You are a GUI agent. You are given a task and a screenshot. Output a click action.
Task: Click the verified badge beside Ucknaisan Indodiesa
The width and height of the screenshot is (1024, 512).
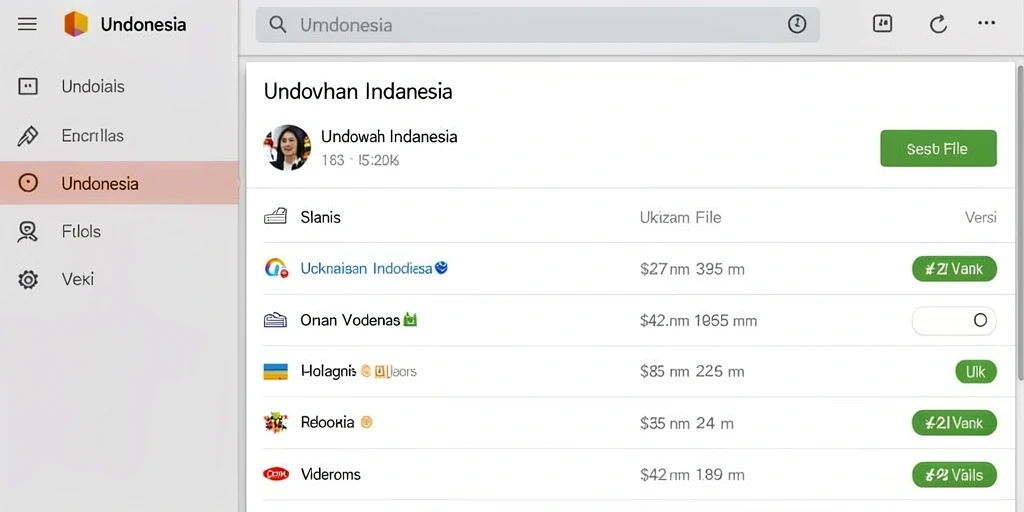pos(441,267)
